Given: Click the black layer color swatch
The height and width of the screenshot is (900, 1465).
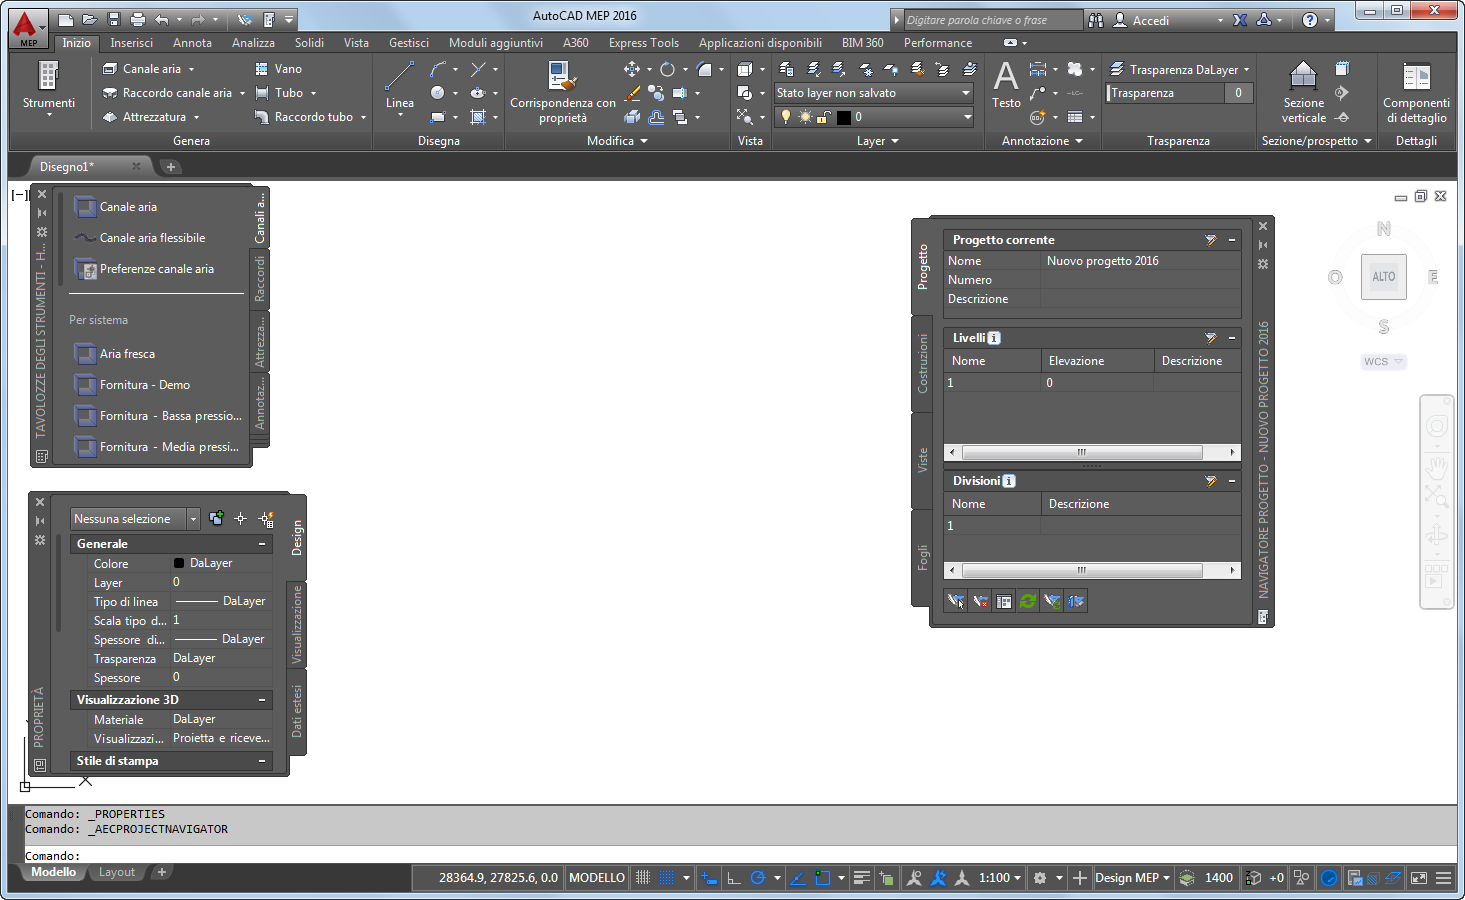Looking at the screenshot, I should (x=843, y=117).
